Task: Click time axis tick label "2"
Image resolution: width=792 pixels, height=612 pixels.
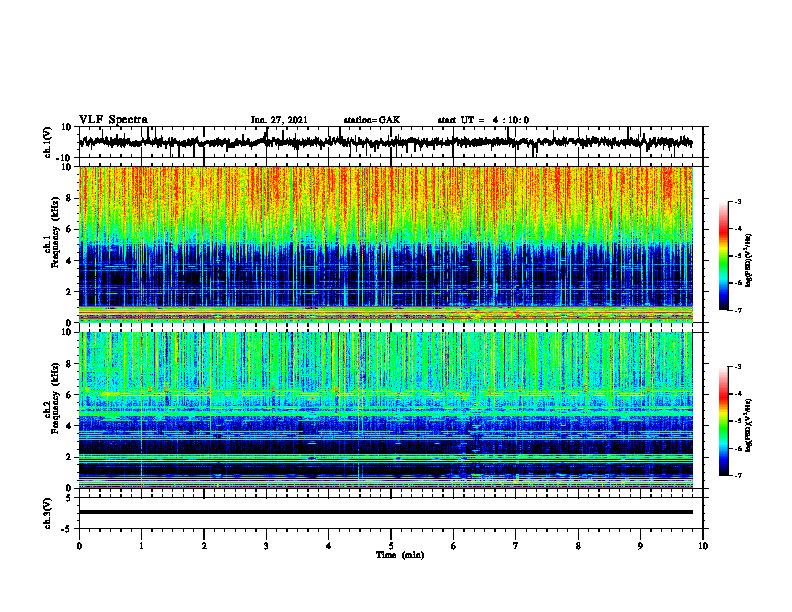Action: pos(204,546)
